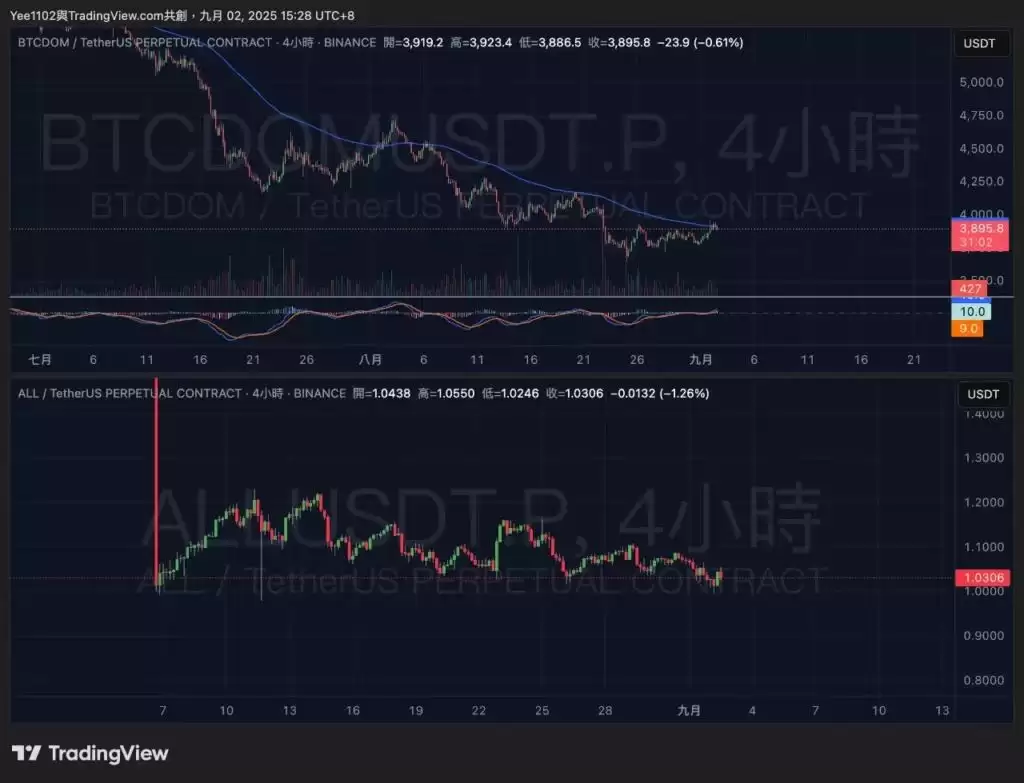
Task: Click the red 3,895.8 price tag
Action: [977, 228]
